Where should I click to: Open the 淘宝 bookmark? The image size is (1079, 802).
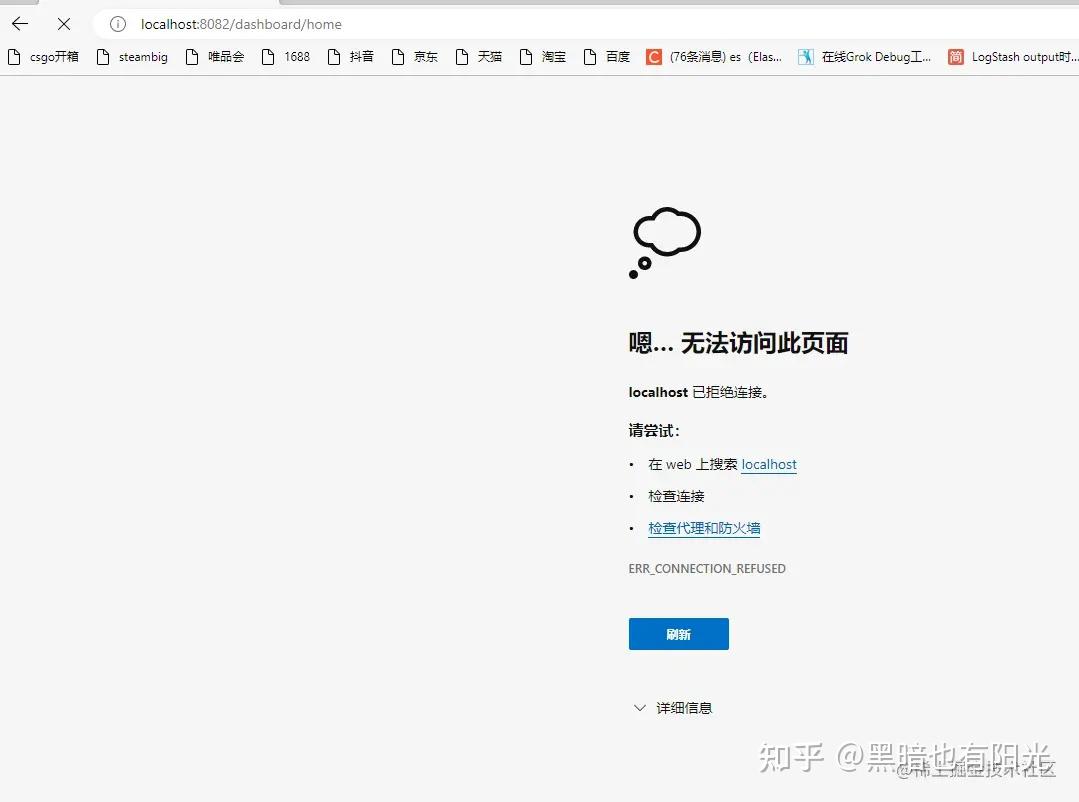click(x=550, y=57)
